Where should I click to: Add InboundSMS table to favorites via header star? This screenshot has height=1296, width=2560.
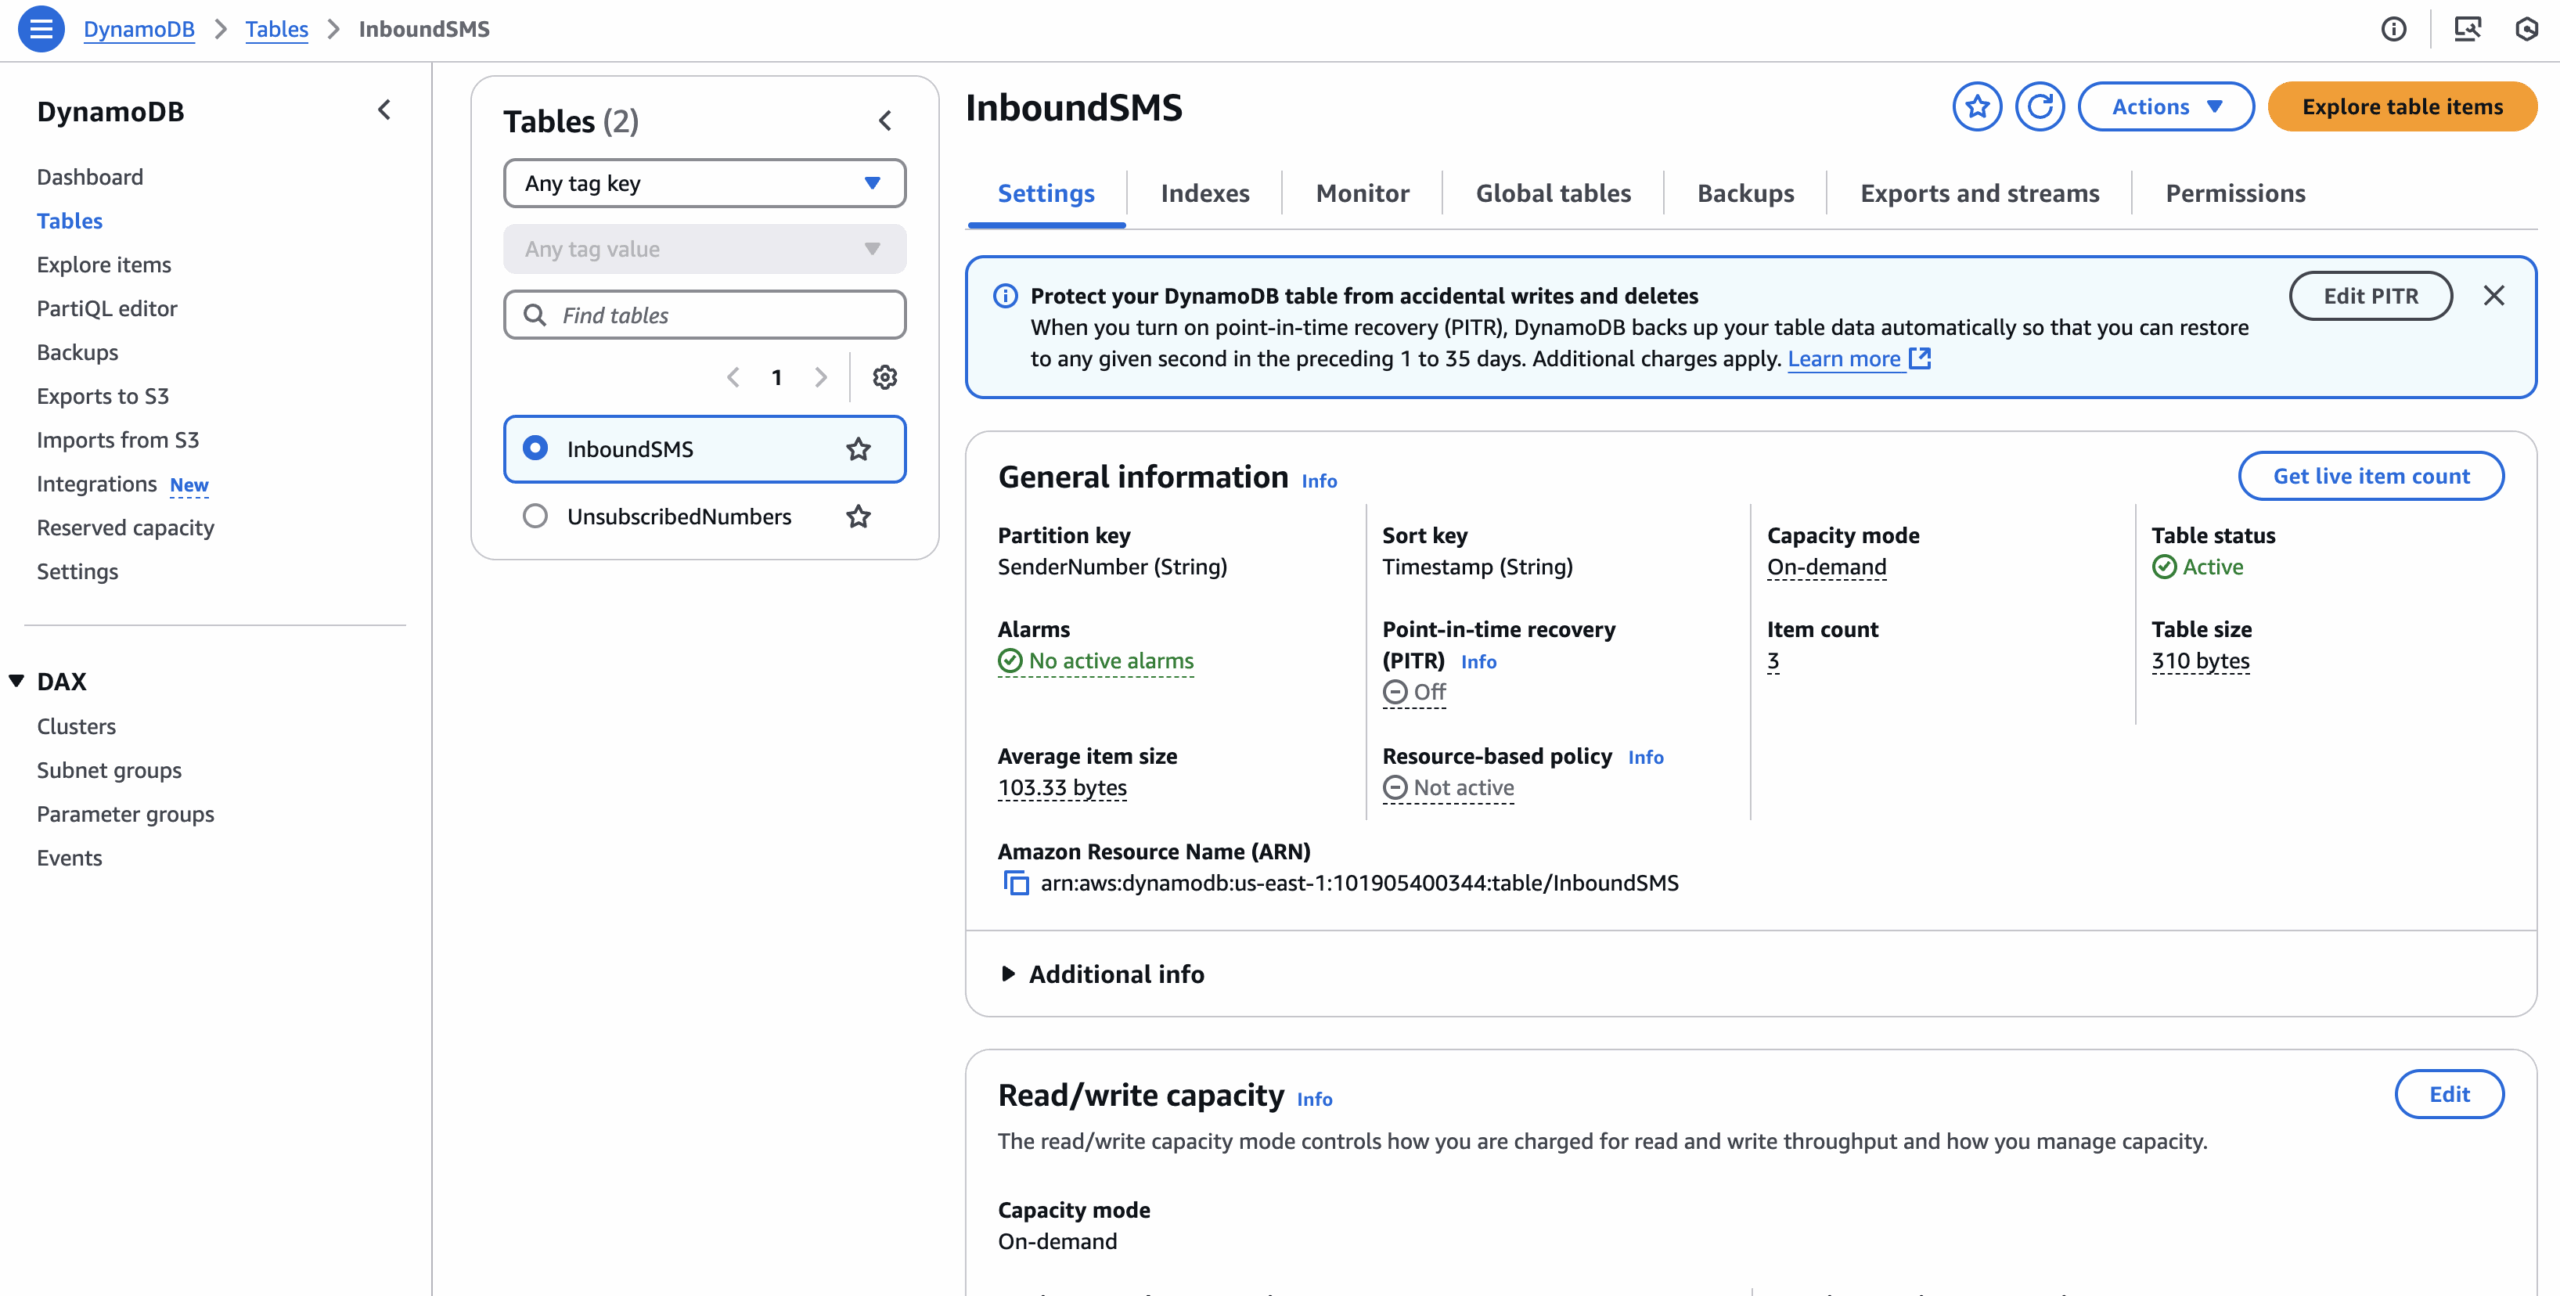(x=1977, y=107)
